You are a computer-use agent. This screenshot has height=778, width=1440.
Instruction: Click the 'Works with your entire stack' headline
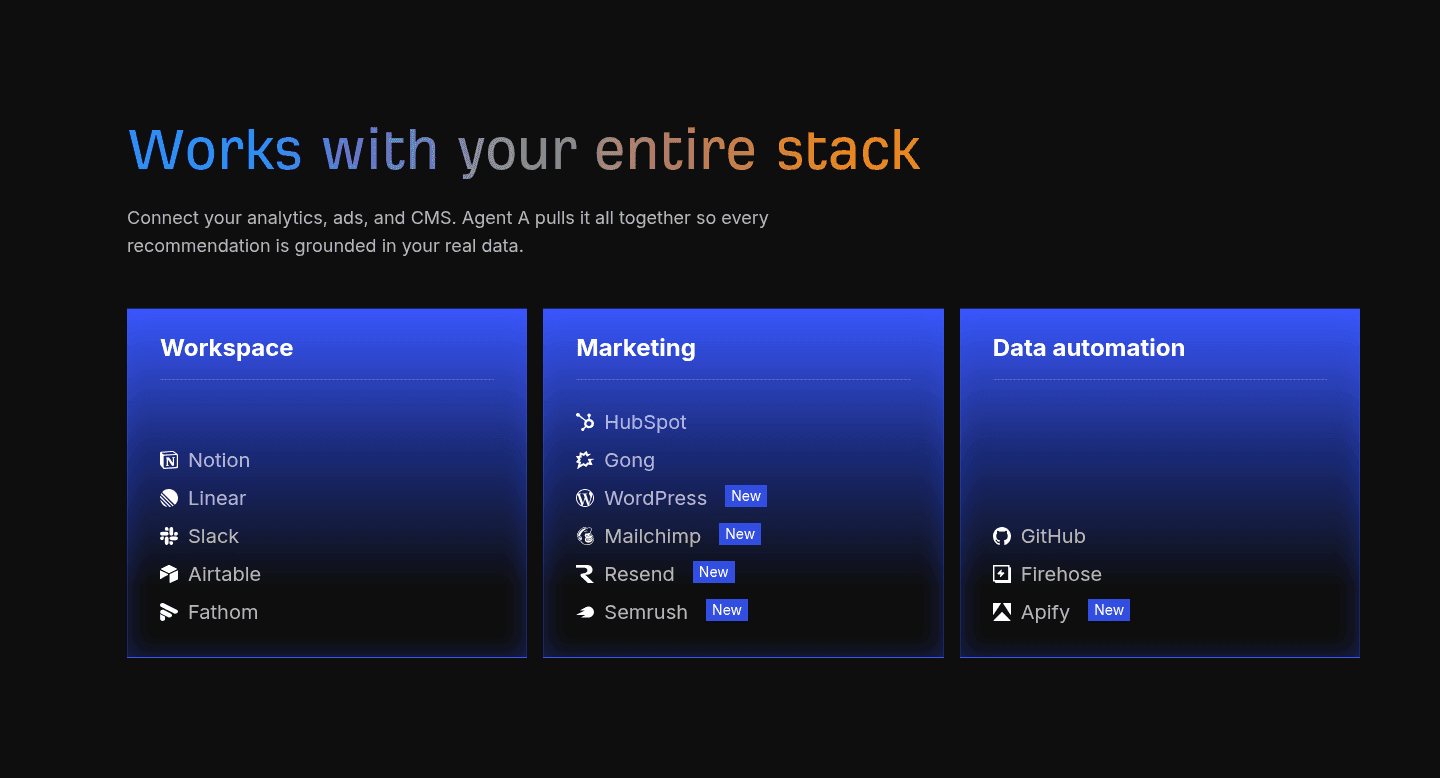[524, 151]
